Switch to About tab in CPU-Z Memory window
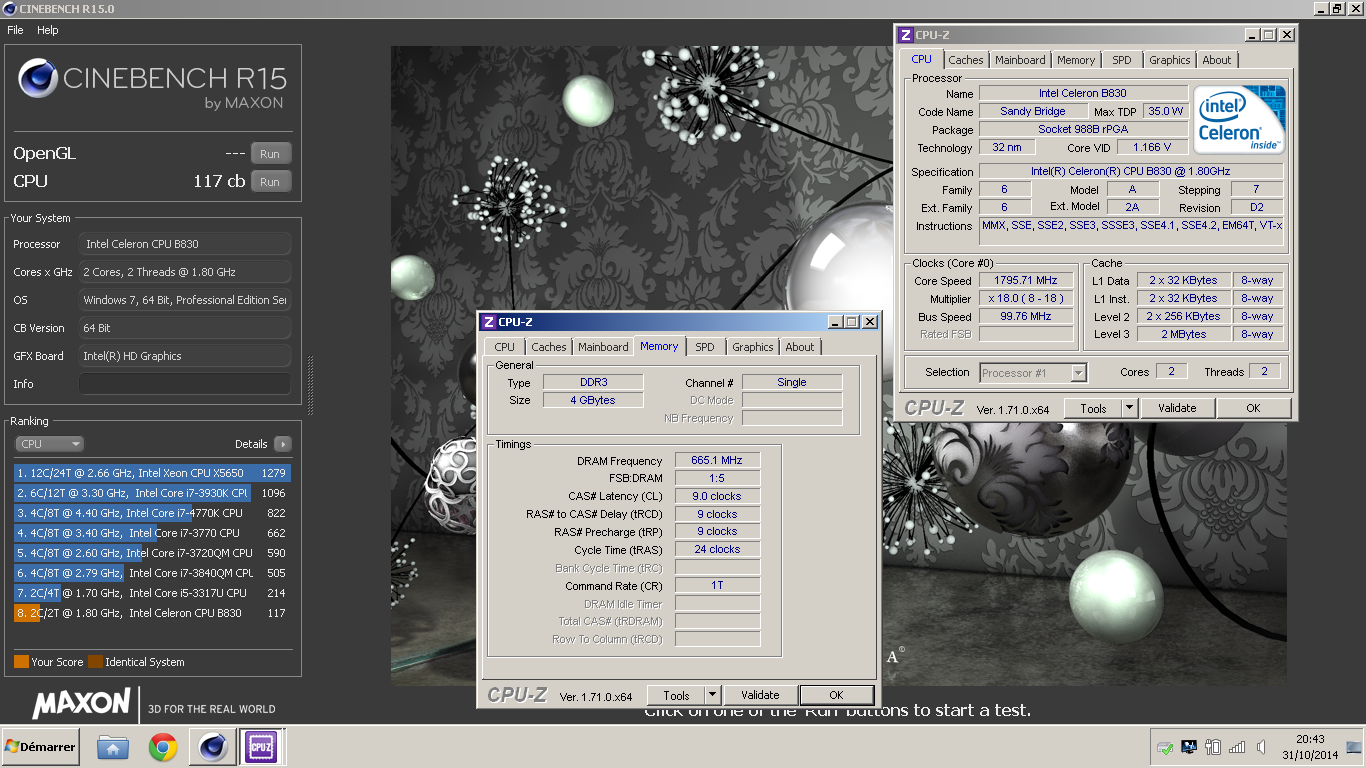 pos(800,347)
